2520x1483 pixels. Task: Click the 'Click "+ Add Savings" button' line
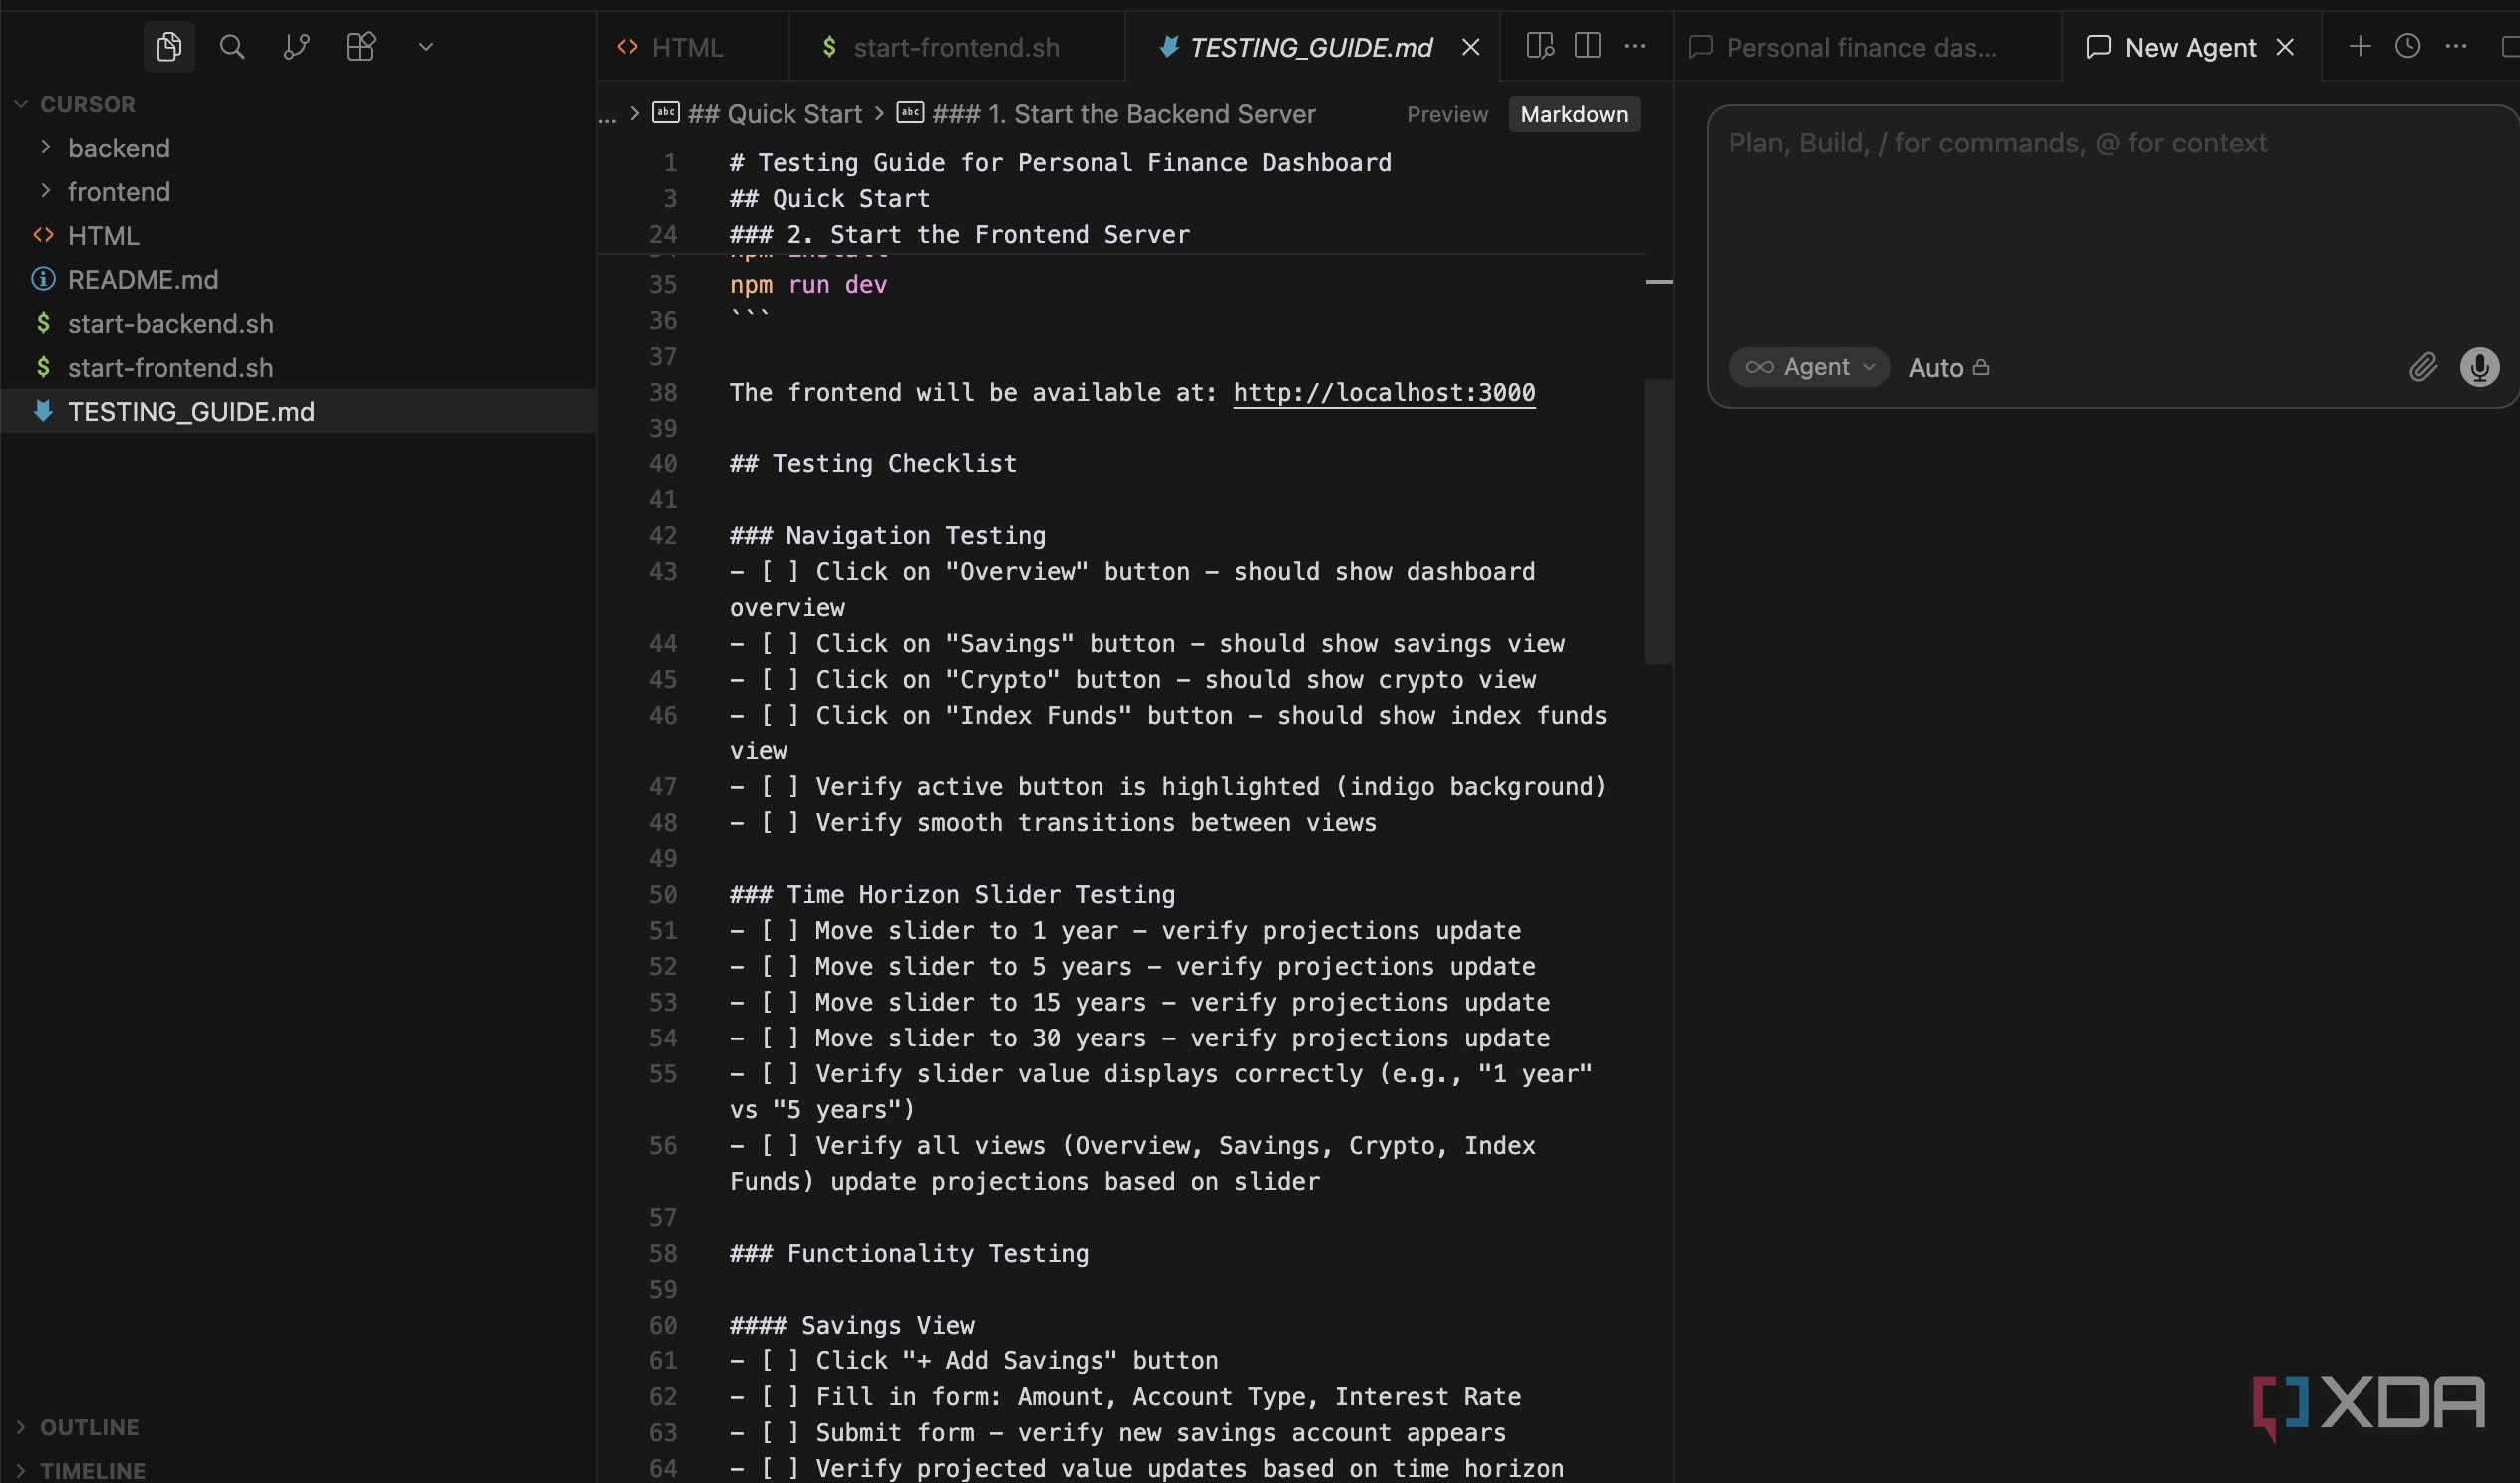[x=974, y=1362]
